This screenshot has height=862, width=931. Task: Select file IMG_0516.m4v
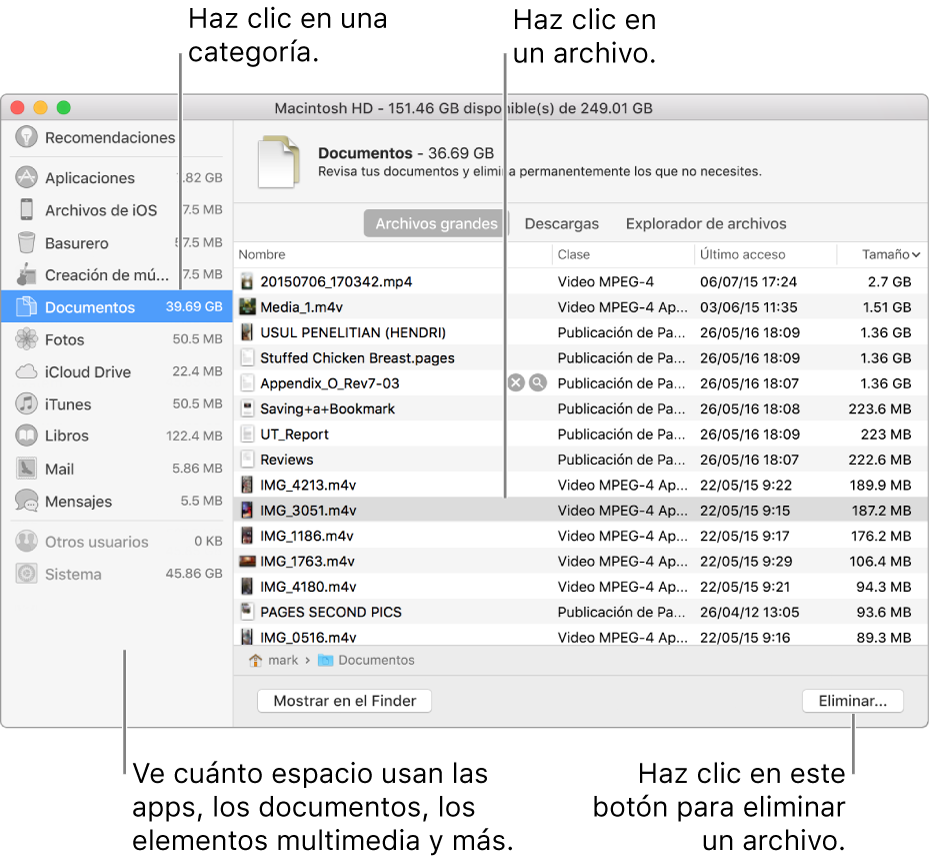308,638
